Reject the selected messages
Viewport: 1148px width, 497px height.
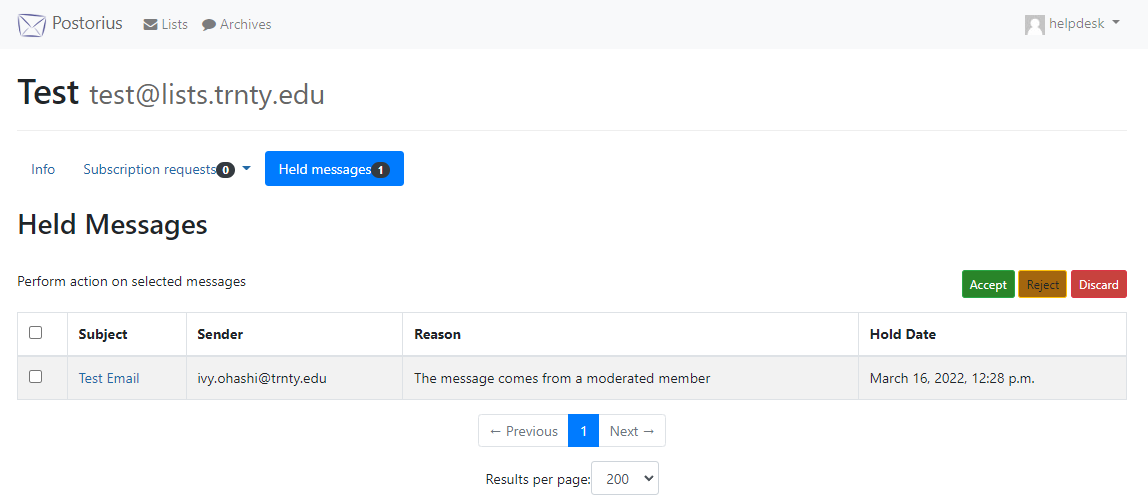[1043, 285]
